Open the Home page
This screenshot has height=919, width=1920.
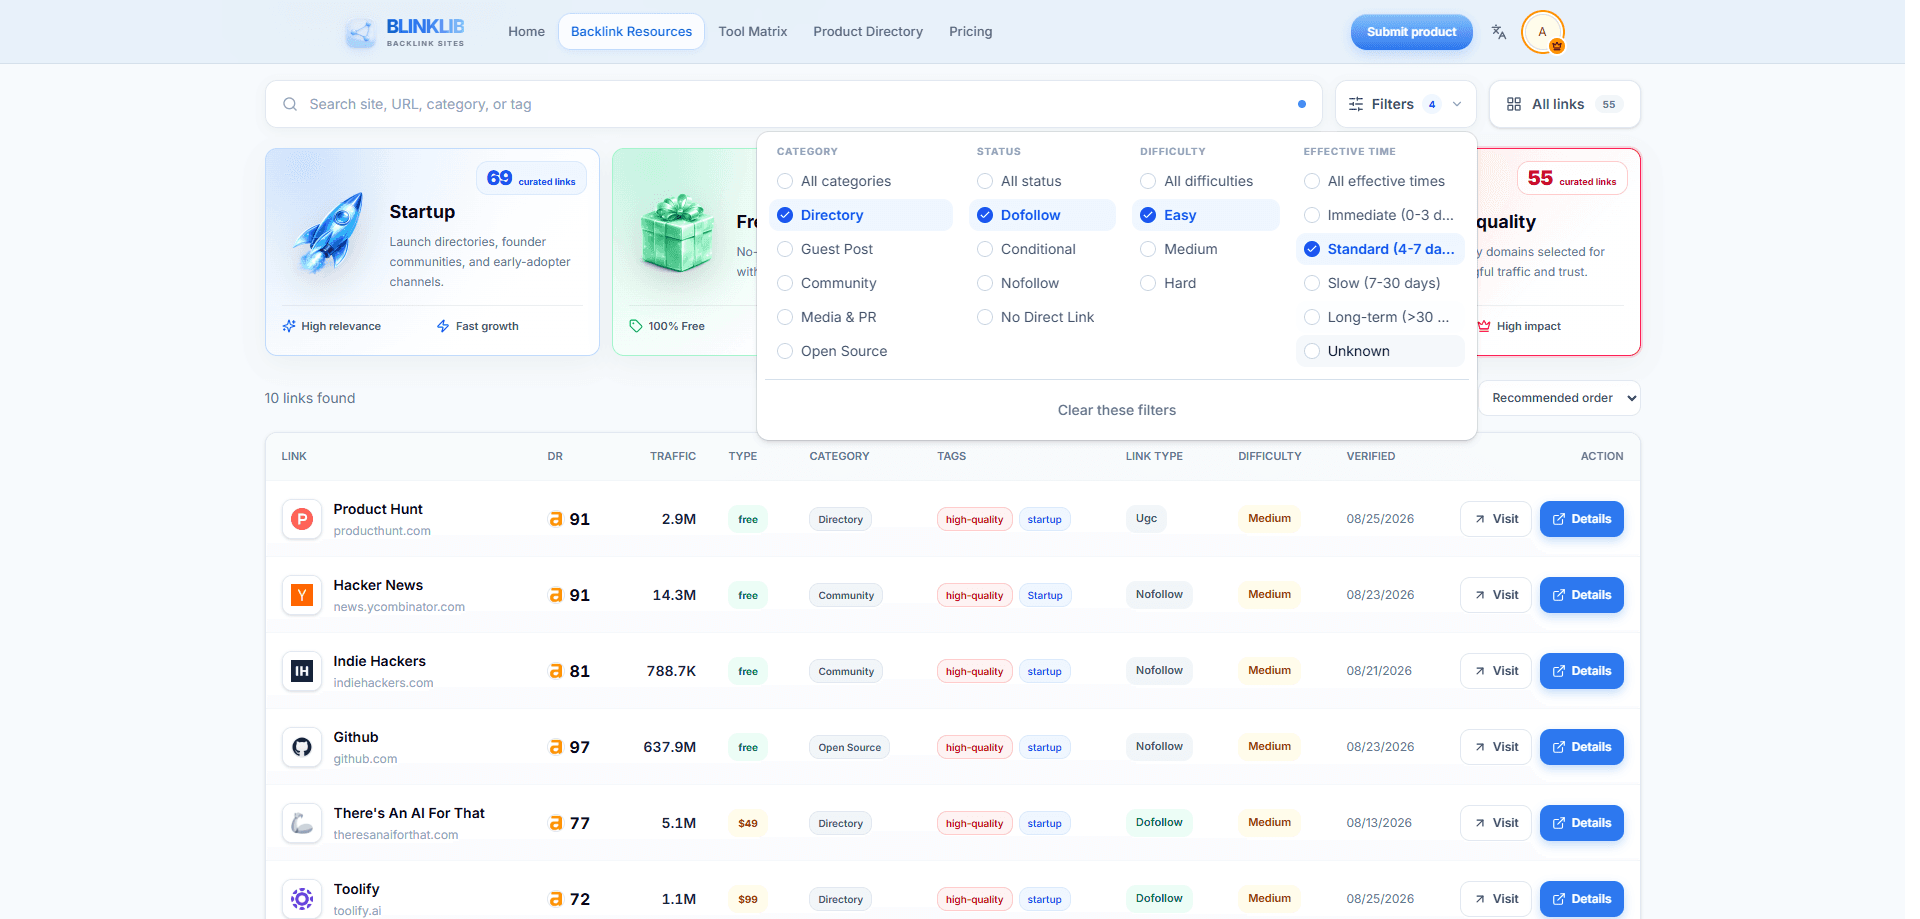(526, 32)
